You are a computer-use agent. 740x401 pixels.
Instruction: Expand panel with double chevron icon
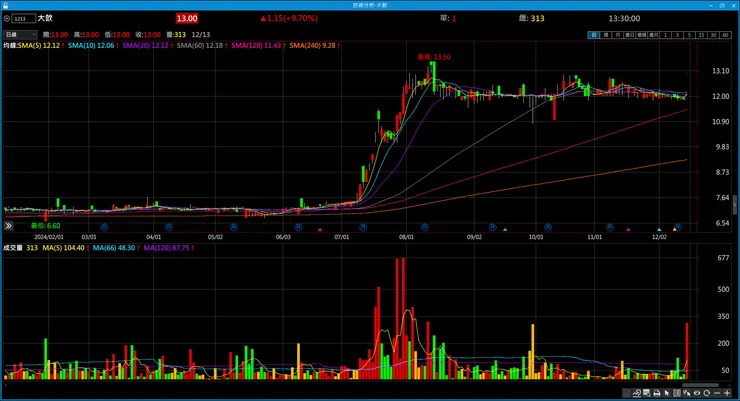pos(8,226)
